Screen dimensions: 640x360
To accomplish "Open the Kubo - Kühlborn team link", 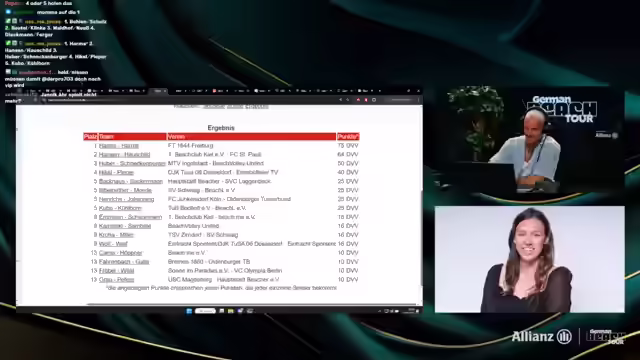I will [120, 208].
